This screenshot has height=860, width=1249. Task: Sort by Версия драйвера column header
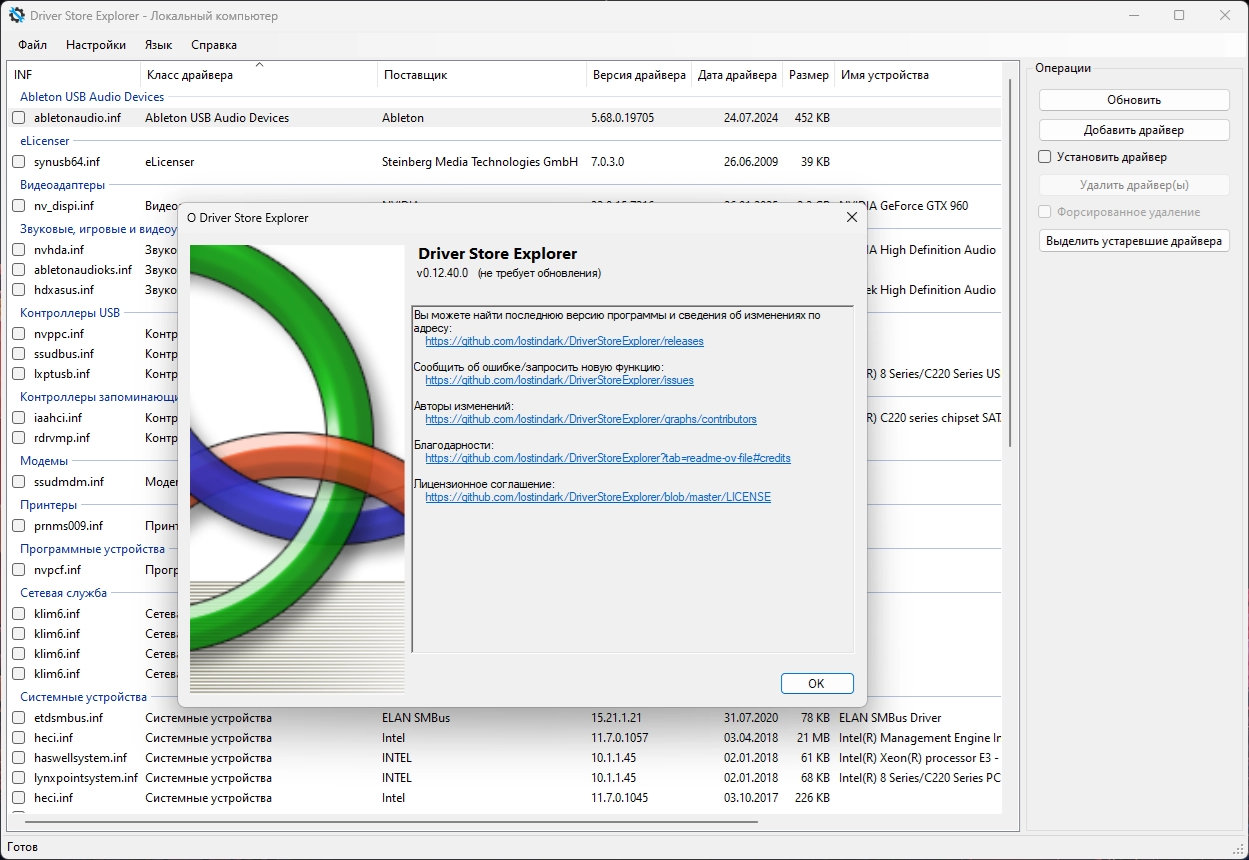click(x=639, y=75)
